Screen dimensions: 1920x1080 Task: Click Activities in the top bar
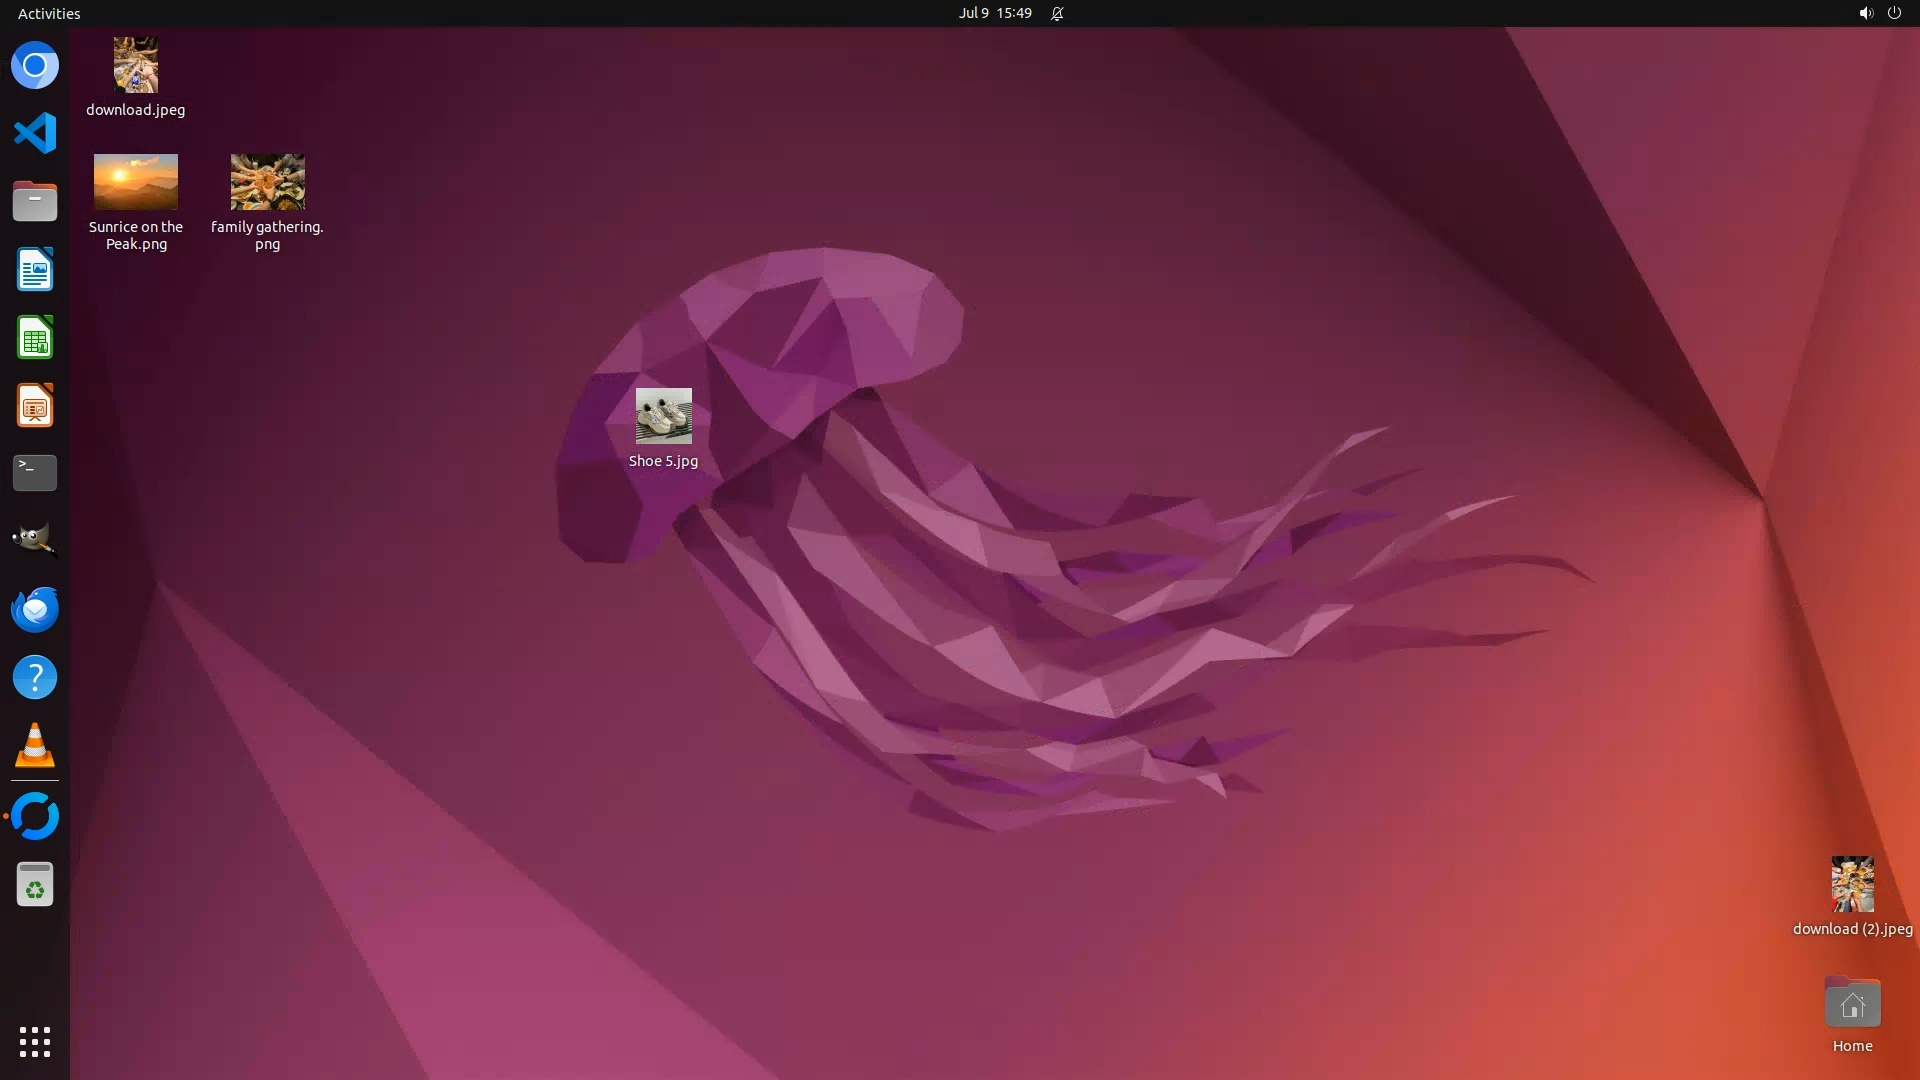click(49, 13)
